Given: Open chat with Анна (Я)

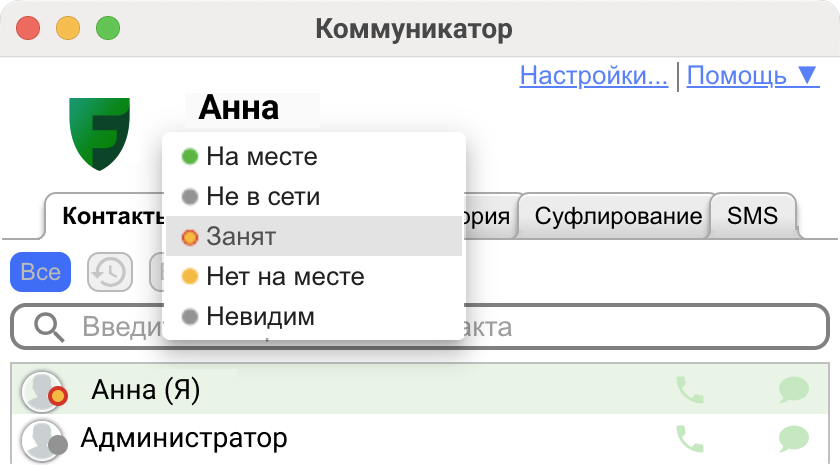Looking at the screenshot, I should tap(793, 390).
